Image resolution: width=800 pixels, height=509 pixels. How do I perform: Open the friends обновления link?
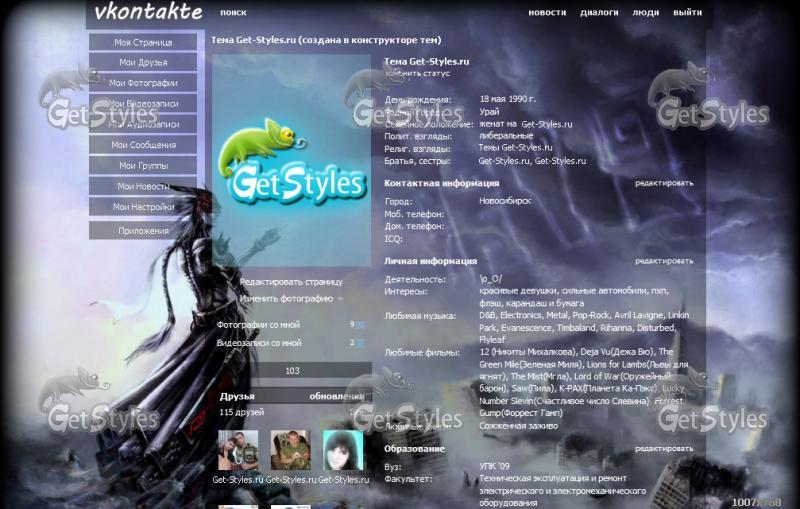tap(337, 396)
